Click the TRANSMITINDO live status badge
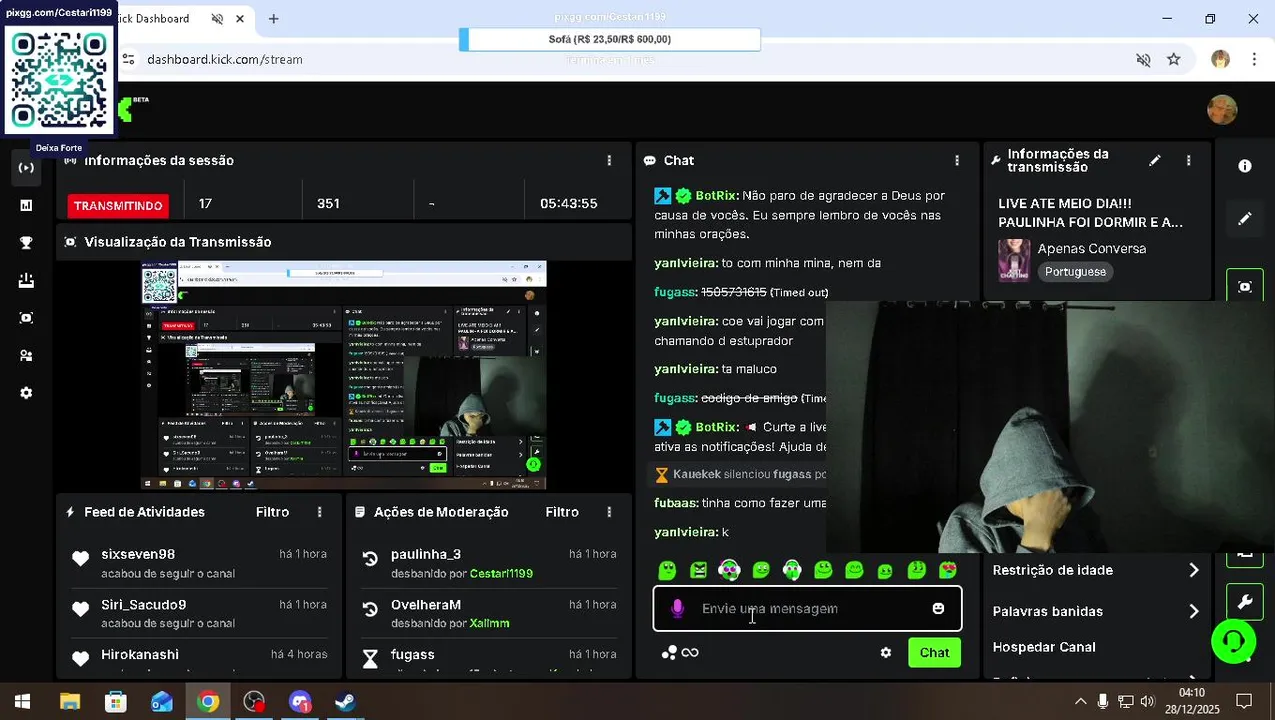The image size is (1275, 720). tap(118, 205)
